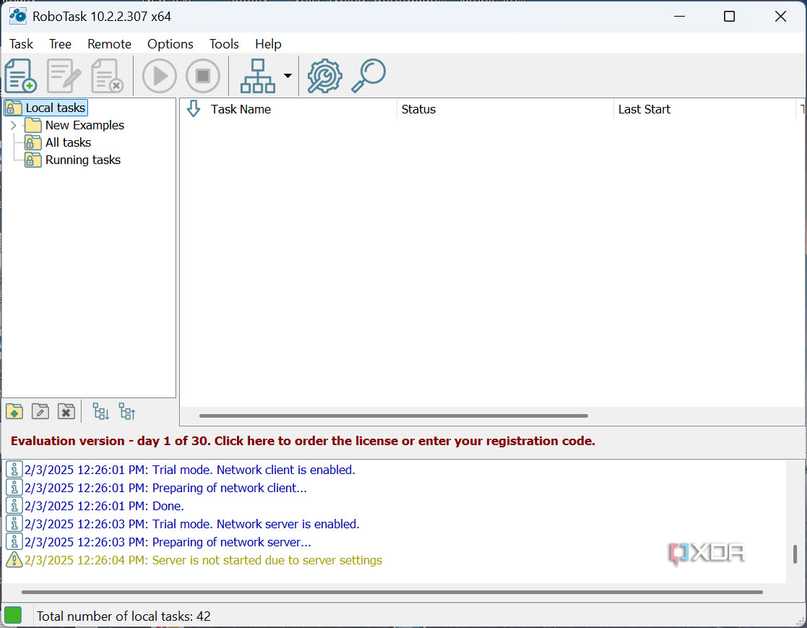Image resolution: width=807 pixels, height=628 pixels.
Task: Sort by the Task Name column header
Action: pos(240,109)
